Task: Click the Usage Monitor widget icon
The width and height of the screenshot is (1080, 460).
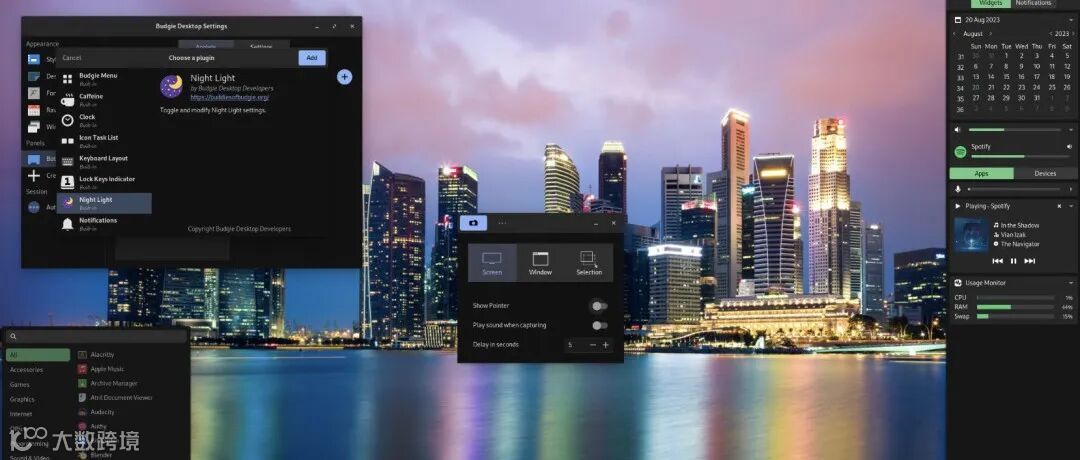Action: click(958, 283)
